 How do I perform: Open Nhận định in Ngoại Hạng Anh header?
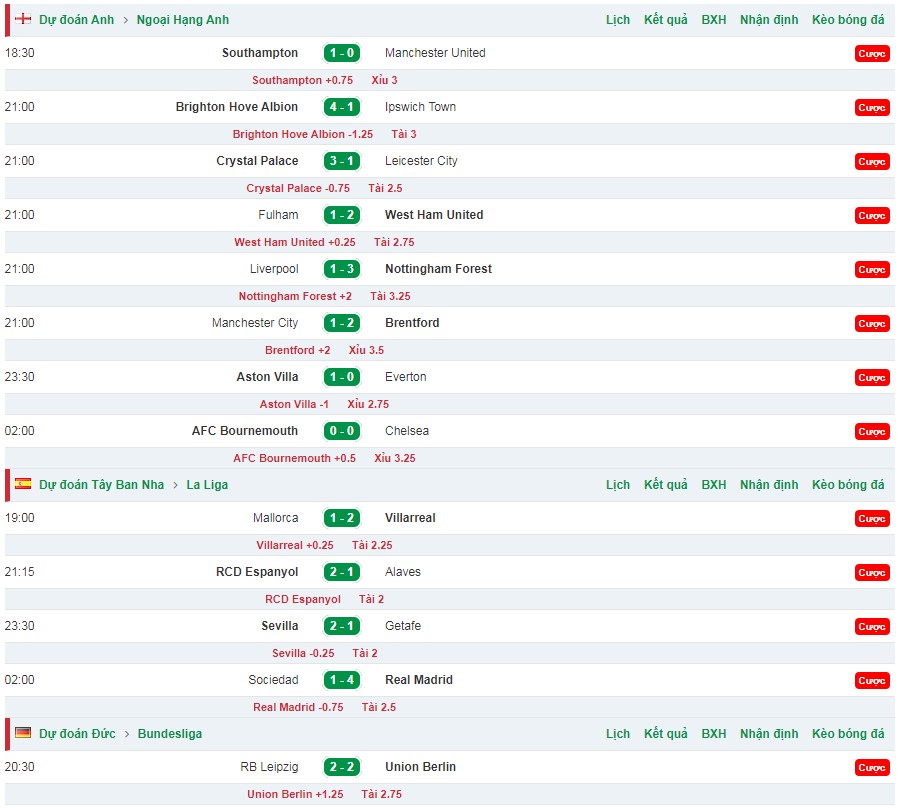pyautogui.click(x=769, y=20)
